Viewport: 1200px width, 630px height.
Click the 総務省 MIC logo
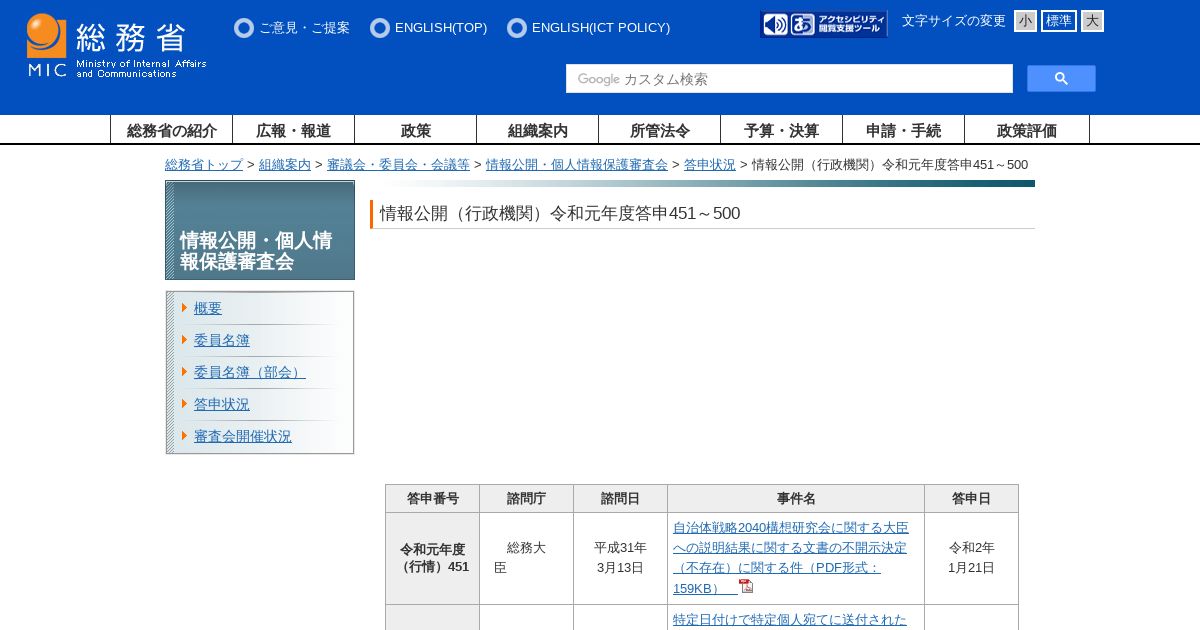coord(116,46)
